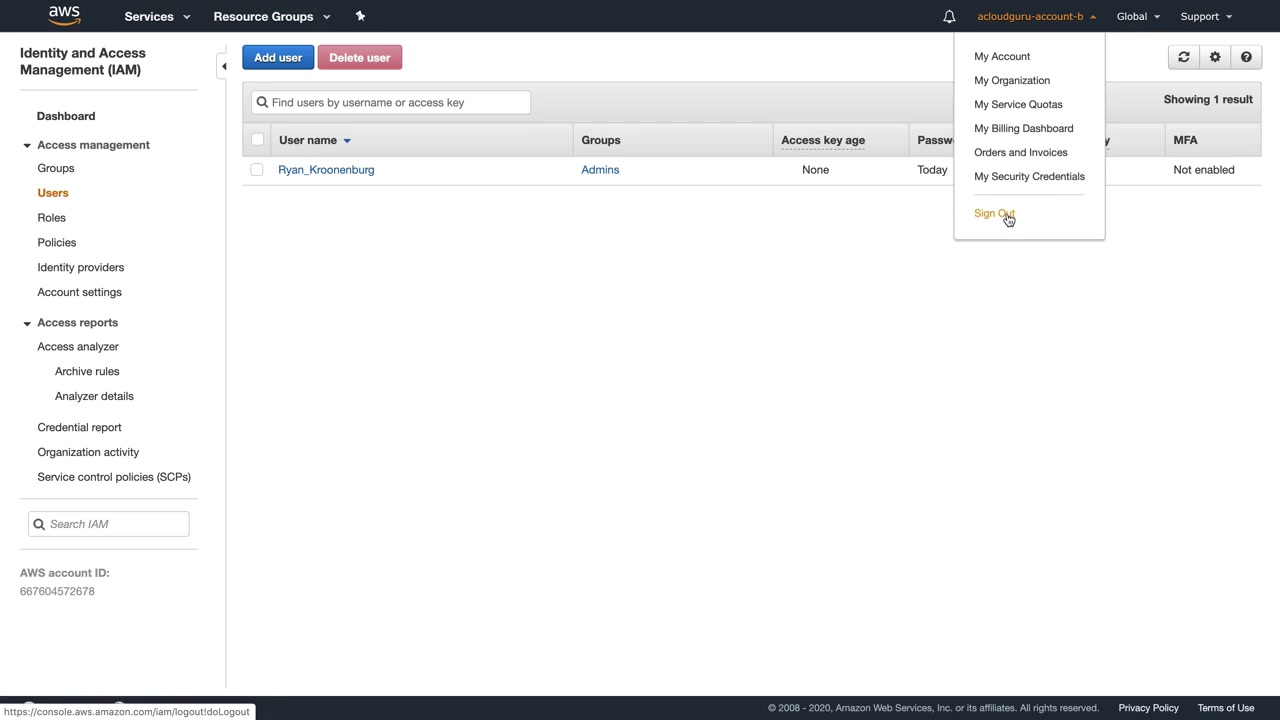Open My Service Quotas
Screen dimensions: 1280x720
1018,105
